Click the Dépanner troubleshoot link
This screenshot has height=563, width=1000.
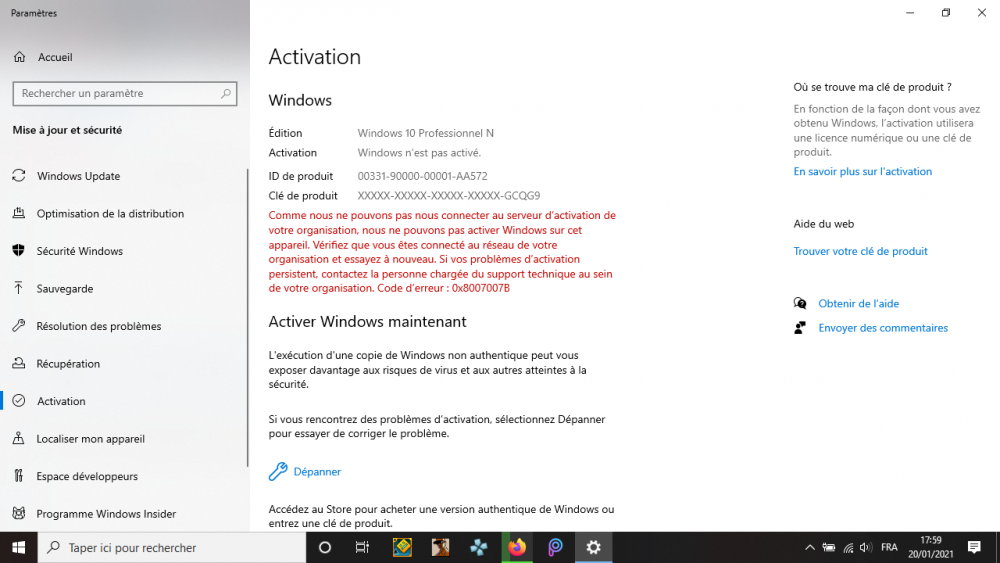pyautogui.click(x=317, y=472)
